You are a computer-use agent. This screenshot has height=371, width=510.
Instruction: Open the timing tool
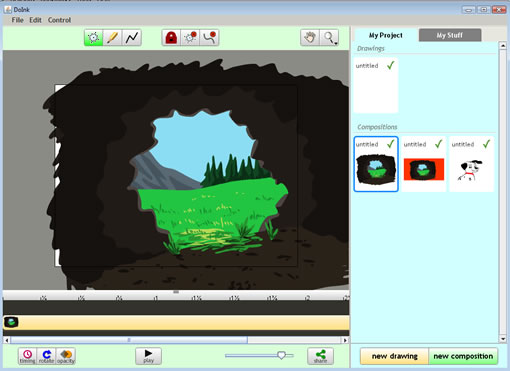point(27,356)
